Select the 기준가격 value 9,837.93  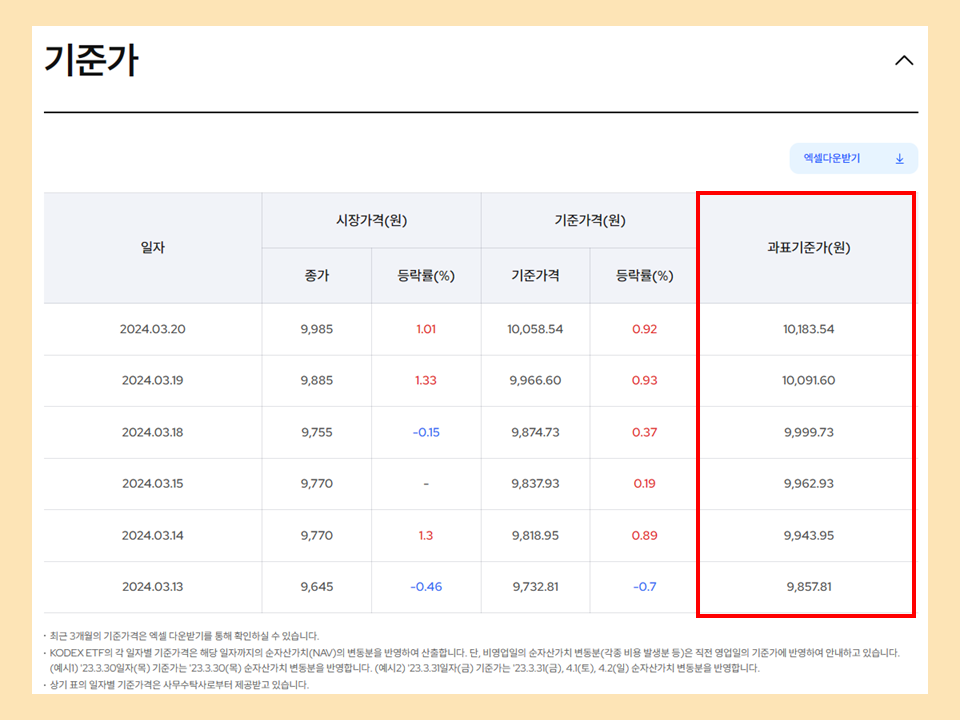(534, 483)
